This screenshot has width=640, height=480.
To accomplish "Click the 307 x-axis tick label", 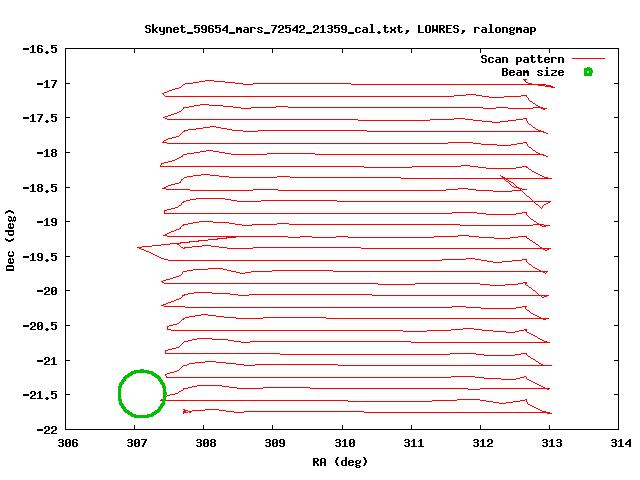I will 137,443.
